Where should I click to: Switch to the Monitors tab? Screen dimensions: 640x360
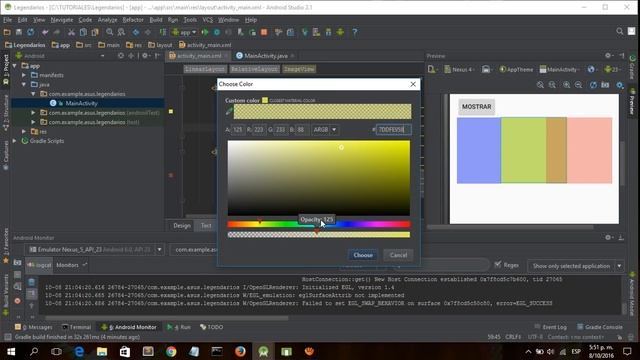tap(67, 265)
